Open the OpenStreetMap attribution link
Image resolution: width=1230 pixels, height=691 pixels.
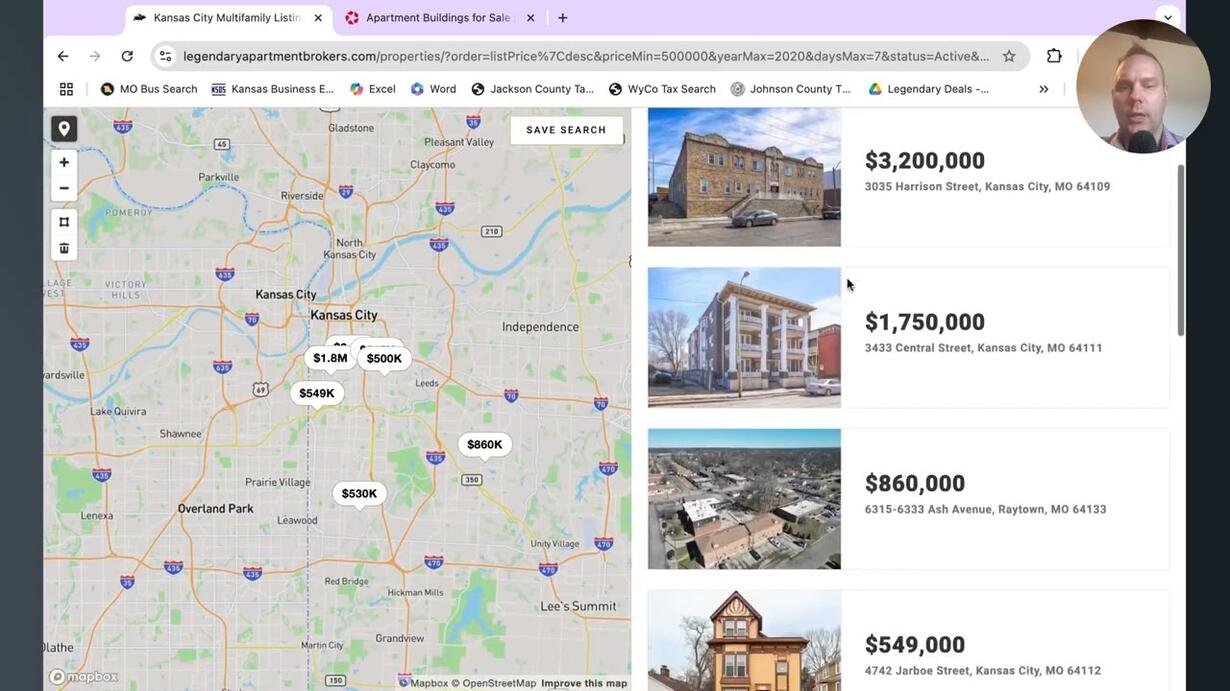(x=493, y=684)
